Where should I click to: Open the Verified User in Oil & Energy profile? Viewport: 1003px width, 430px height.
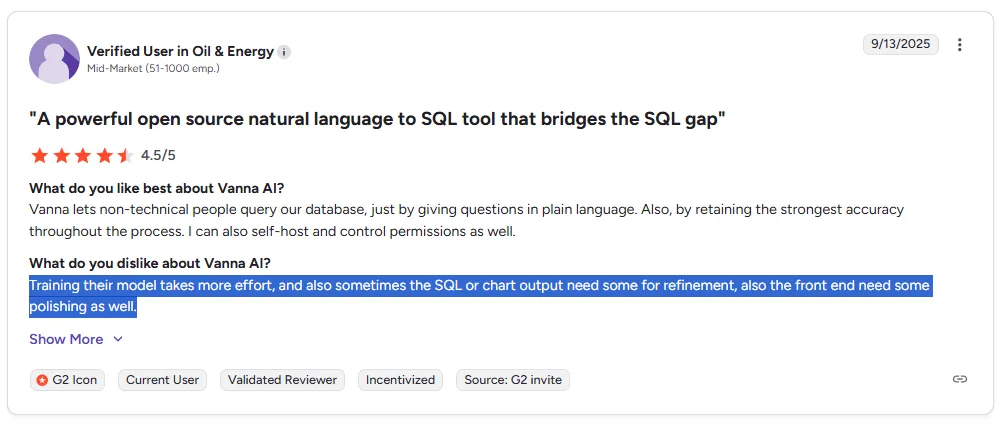[x=180, y=52]
